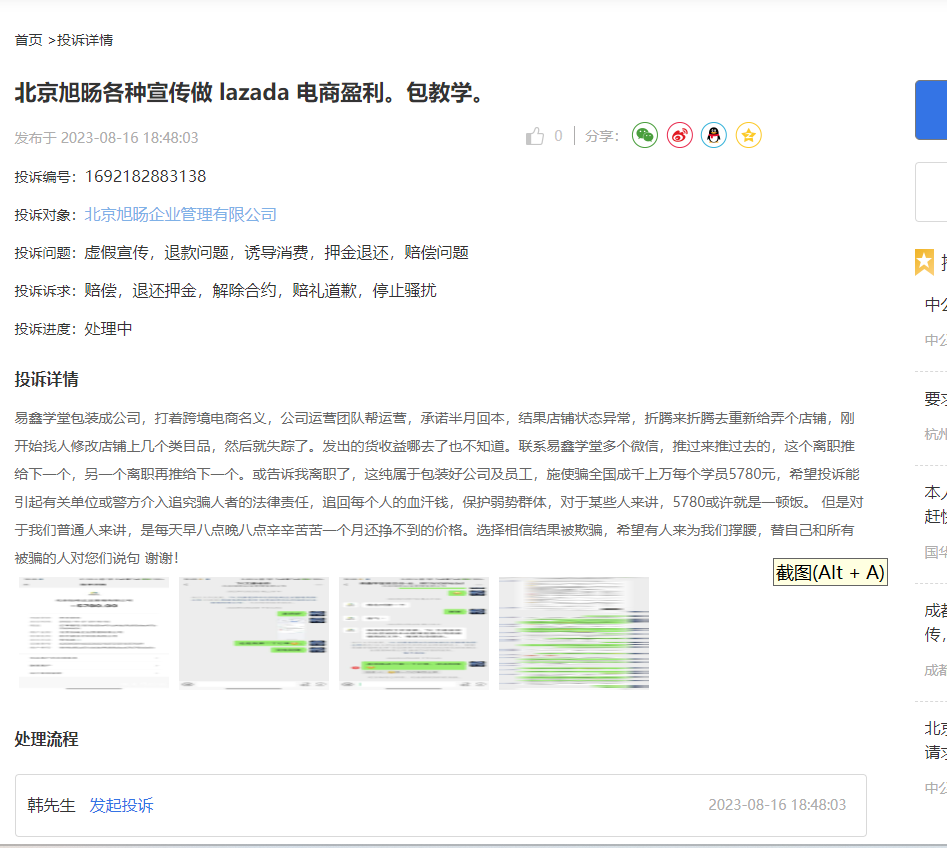947x848 pixels.
Task: Click the blue button at right edge
Action: click(931, 110)
